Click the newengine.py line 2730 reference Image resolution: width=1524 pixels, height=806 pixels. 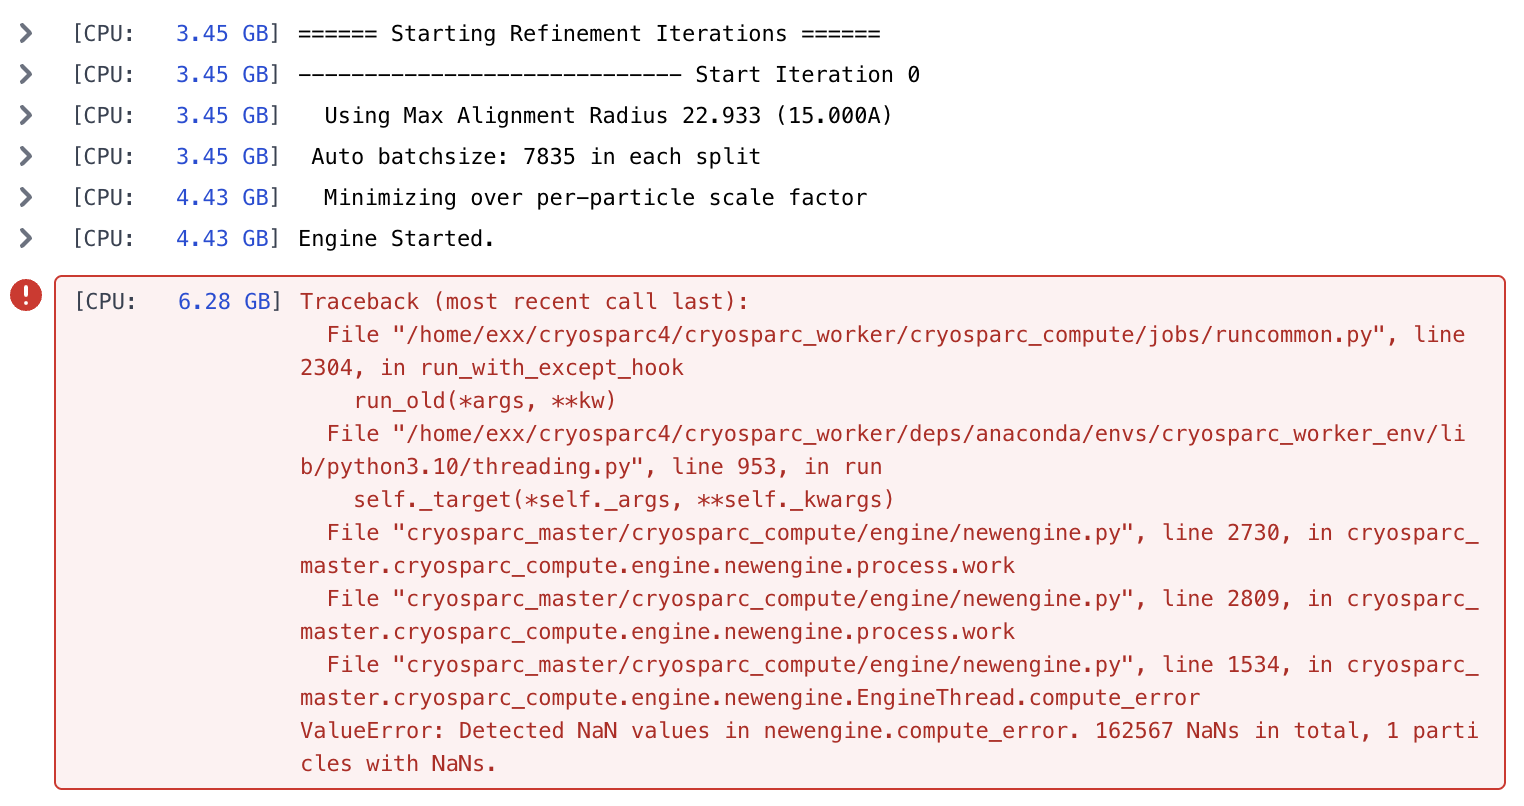click(x=889, y=549)
